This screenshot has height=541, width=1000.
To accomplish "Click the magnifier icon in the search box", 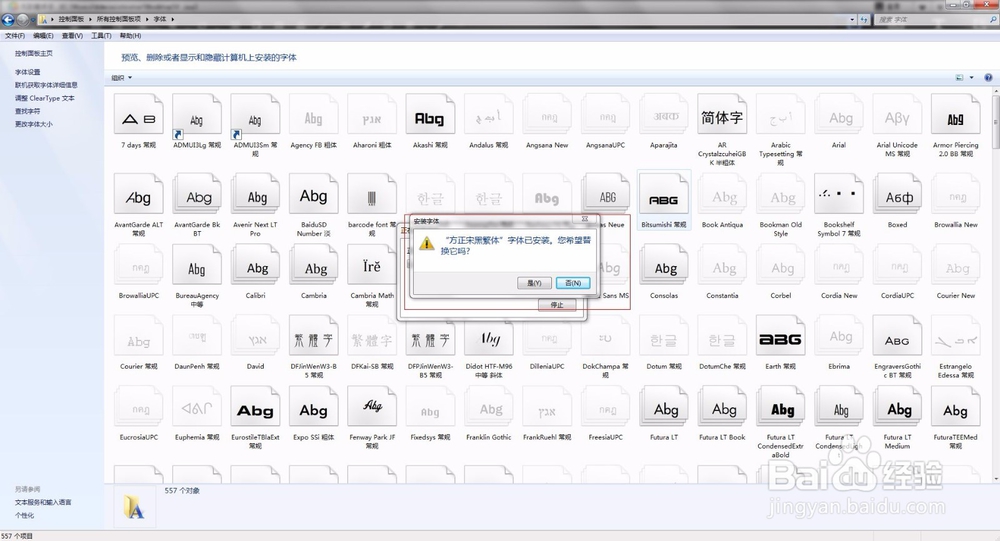I will pyautogui.click(x=992, y=19).
